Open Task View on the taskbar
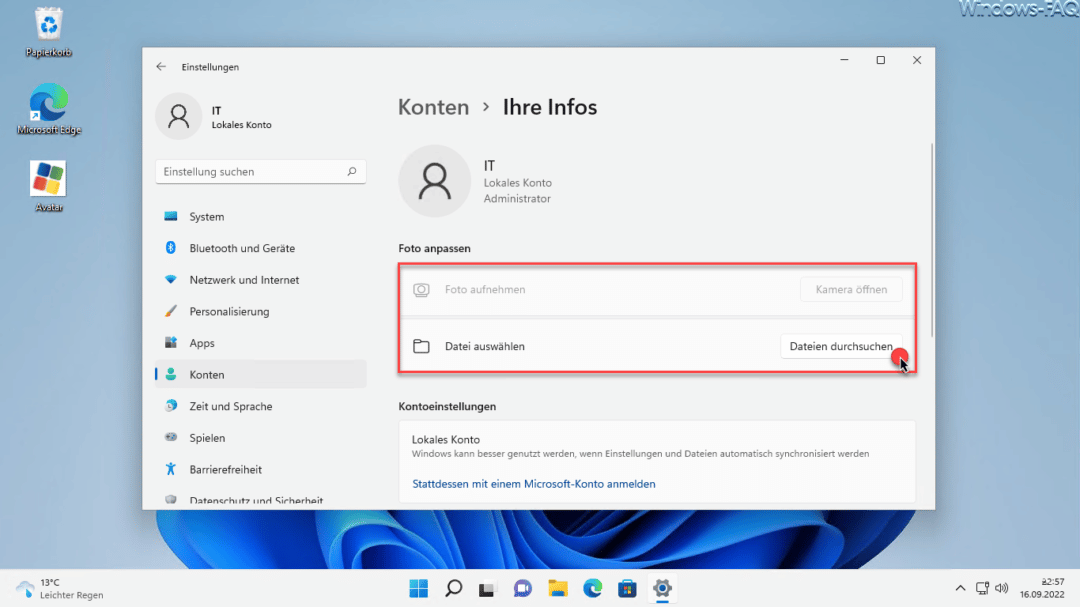The width and height of the screenshot is (1080, 607). point(488,588)
